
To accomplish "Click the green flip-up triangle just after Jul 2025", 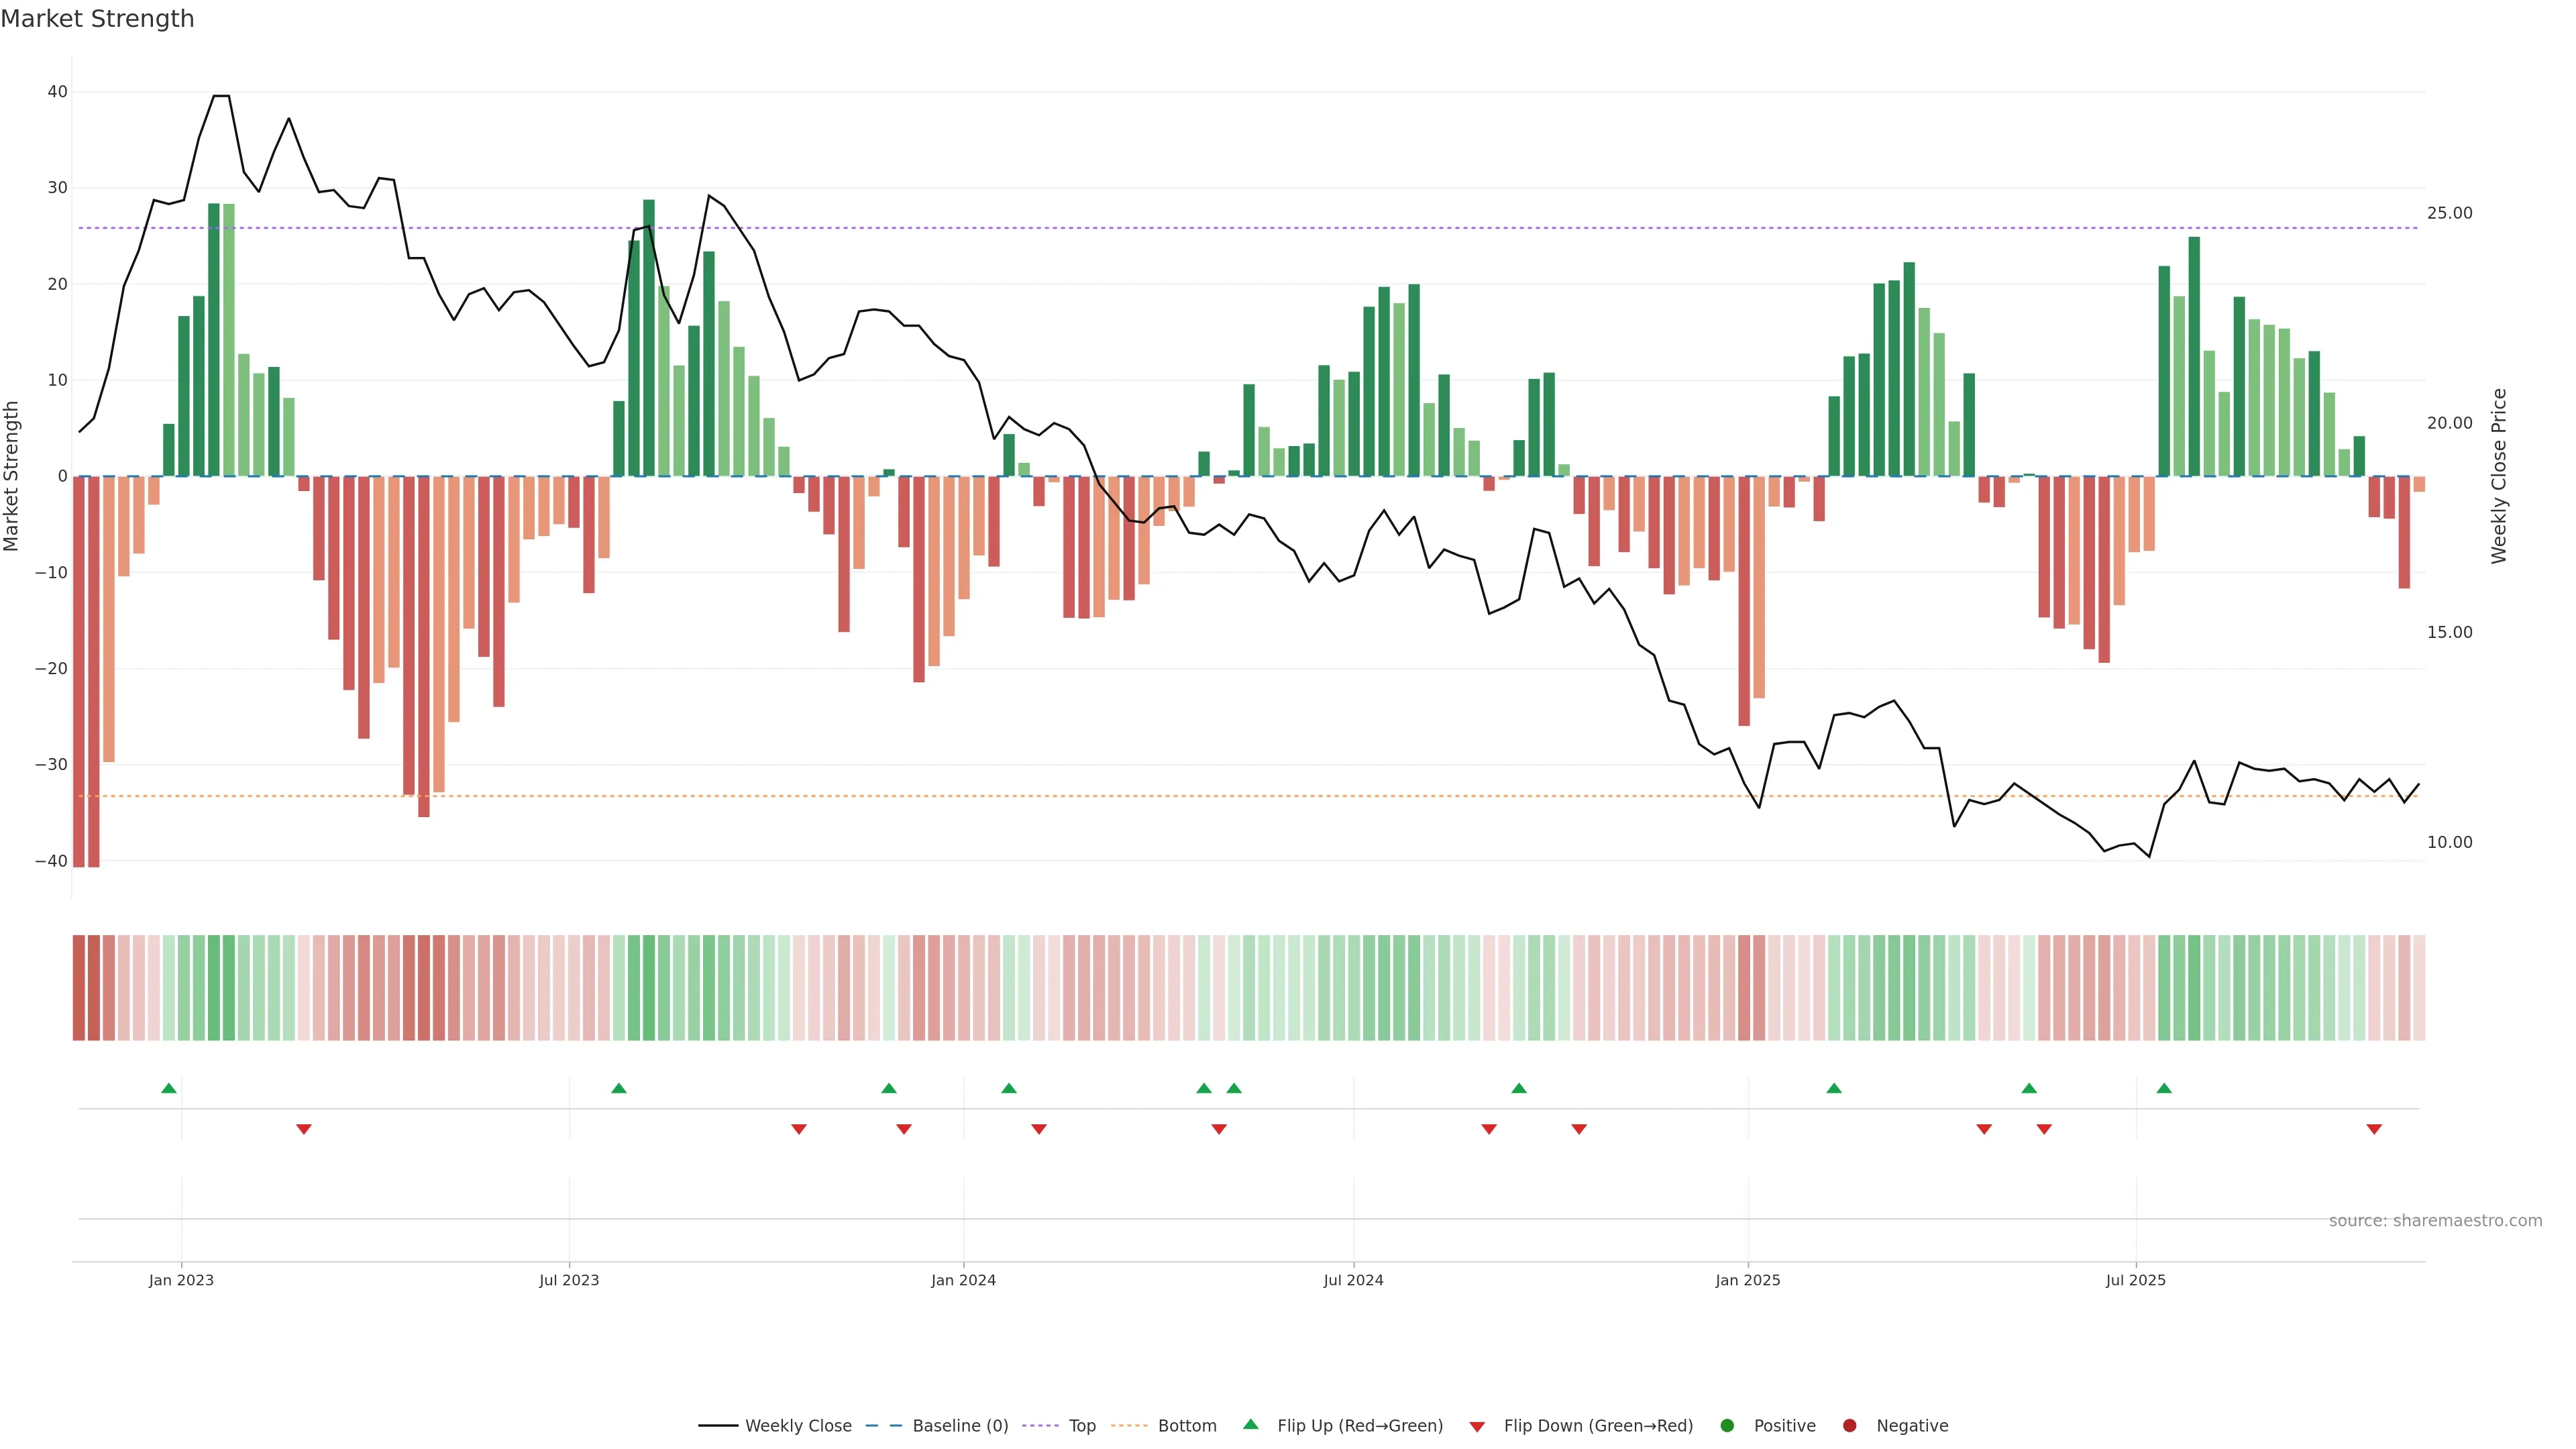I will 2164,1088.
